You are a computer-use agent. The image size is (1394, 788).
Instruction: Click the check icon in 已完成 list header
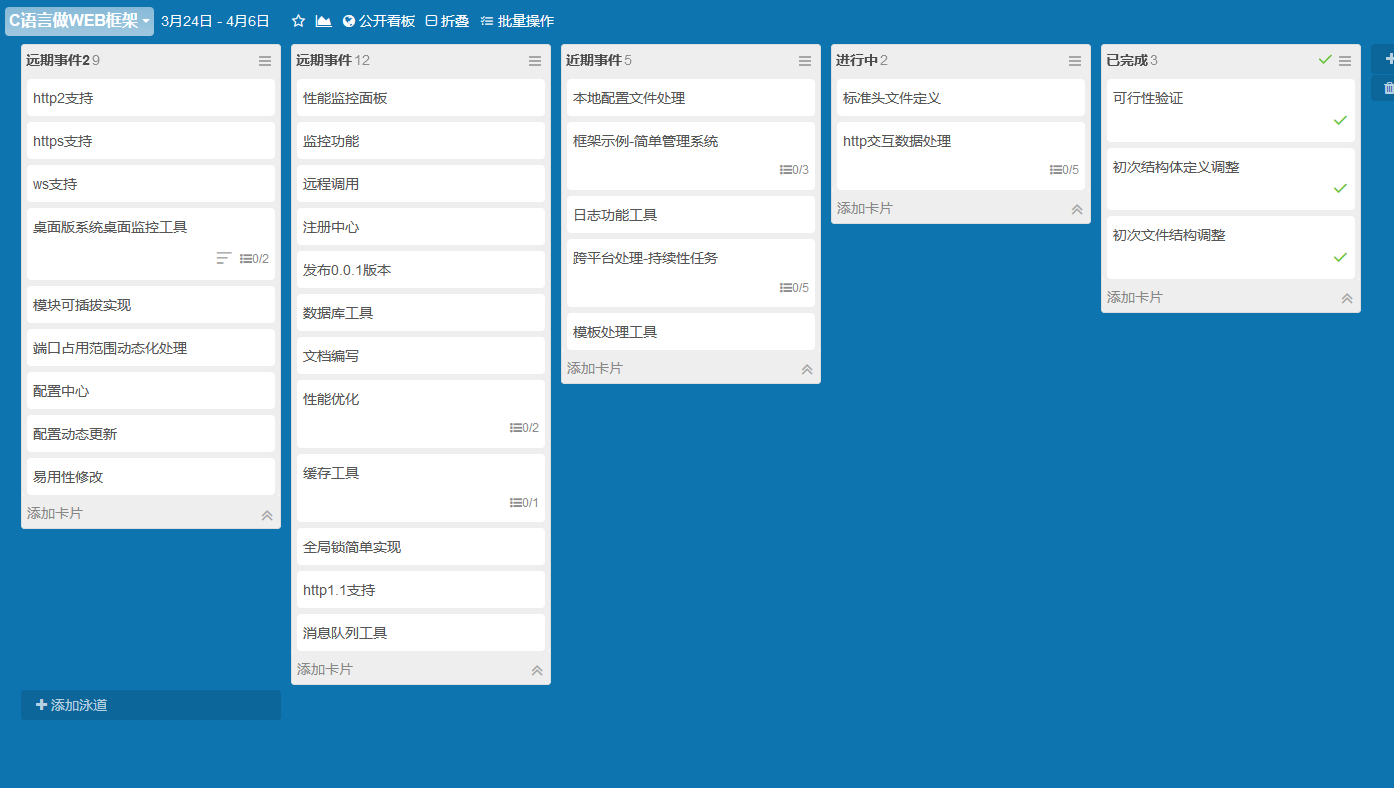(1325, 60)
